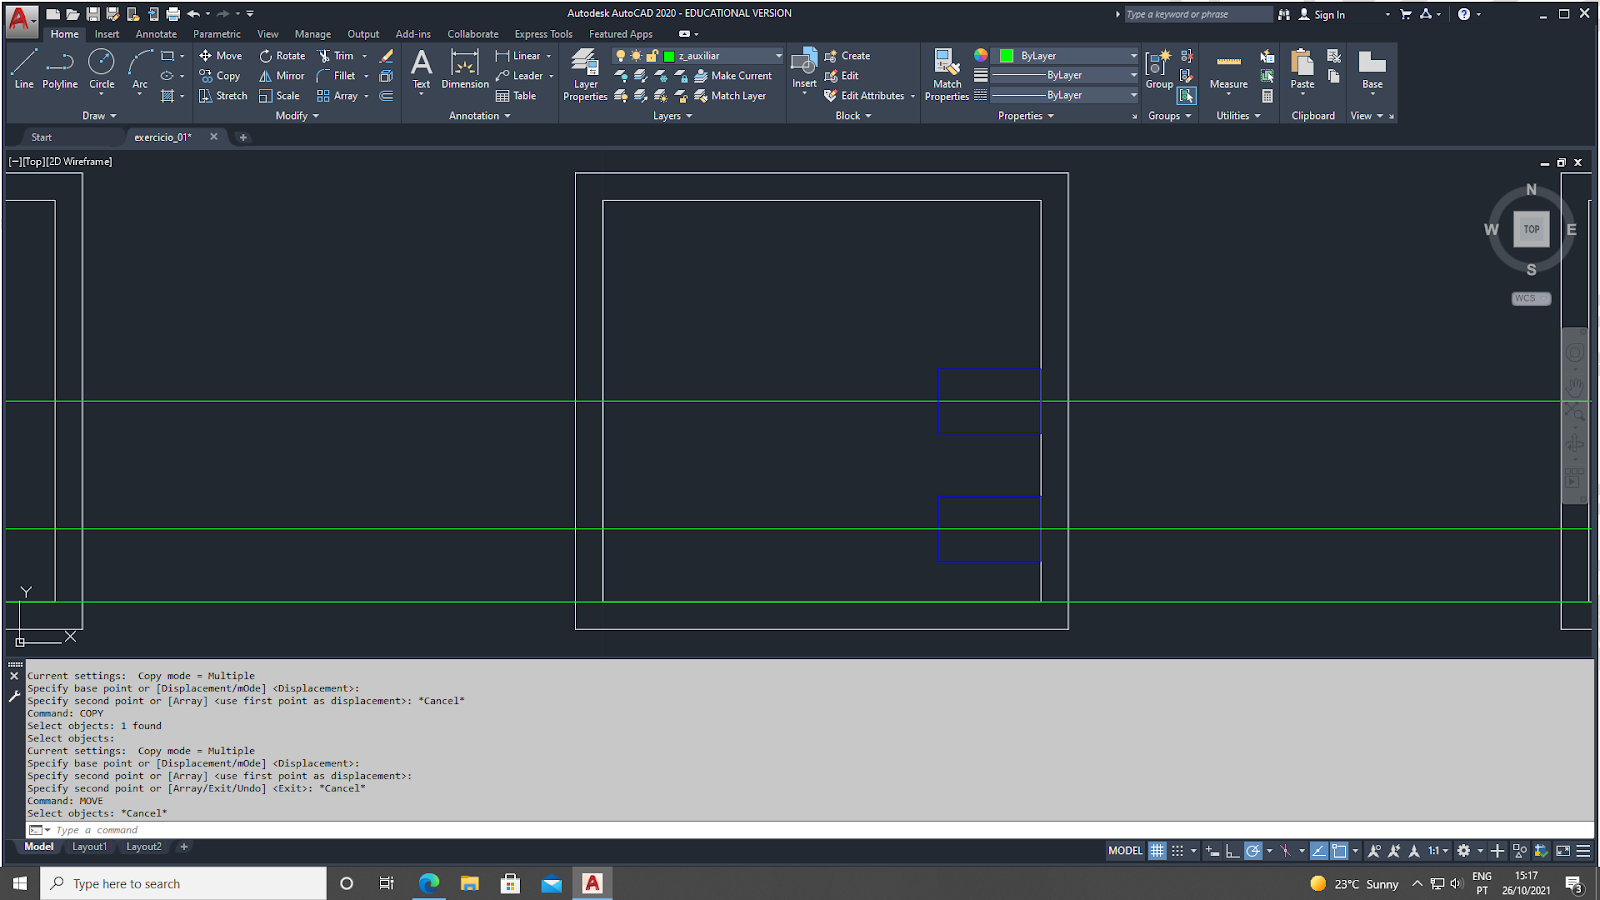Viewport: 1600px width, 900px height.
Task: Switch to Layout1 tab
Action: tap(89, 847)
